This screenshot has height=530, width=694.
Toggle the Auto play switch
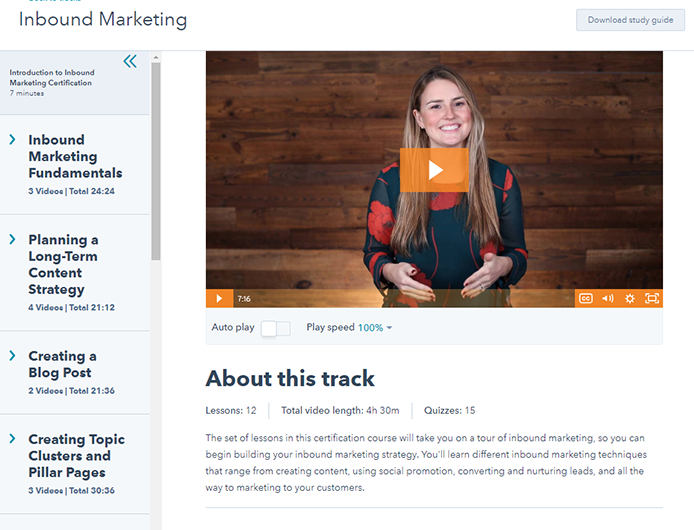coord(275,329)
